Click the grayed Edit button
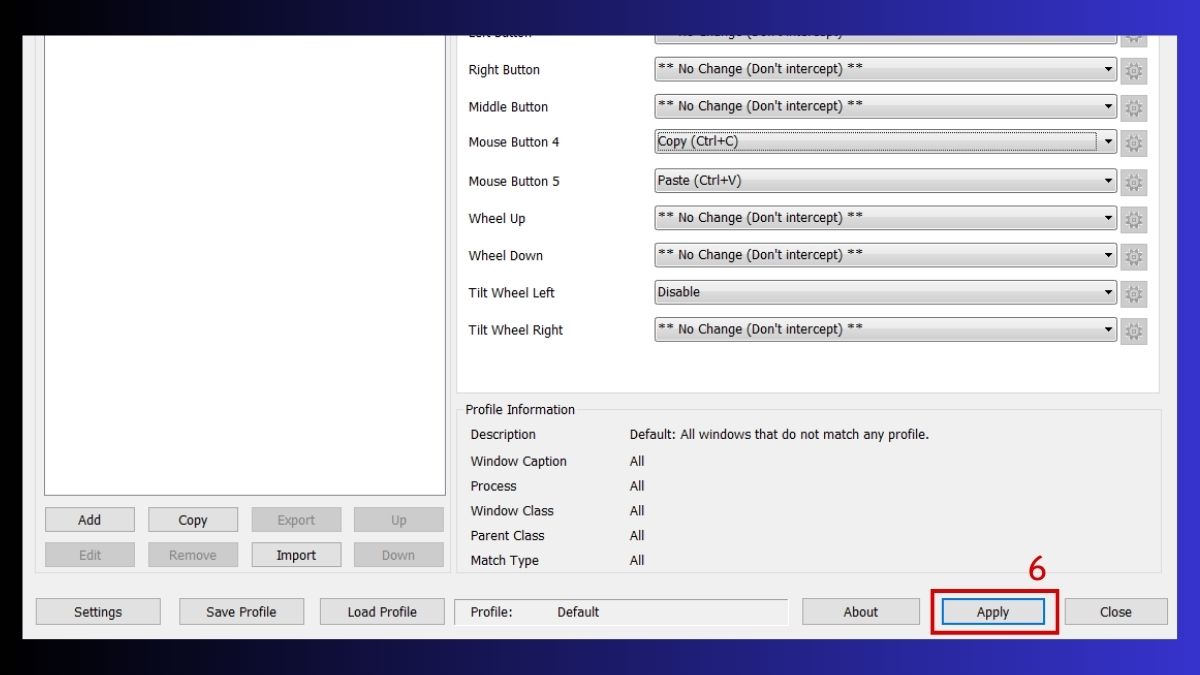This screenshot has height=675, width=1200. coord(90,555)
